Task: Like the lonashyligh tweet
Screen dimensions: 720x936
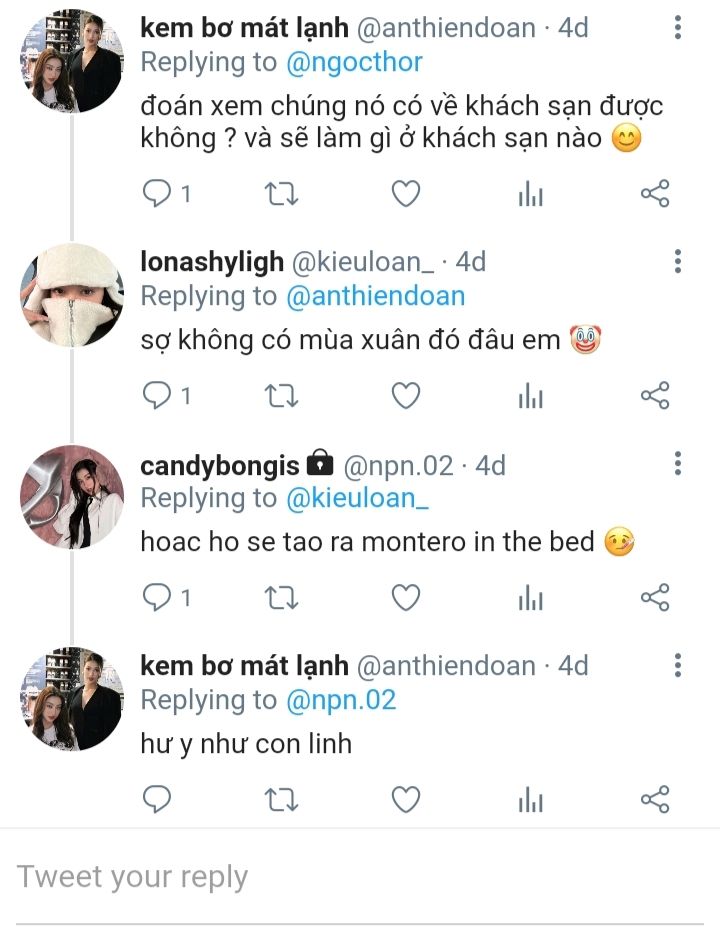Action: click(405, 397)
